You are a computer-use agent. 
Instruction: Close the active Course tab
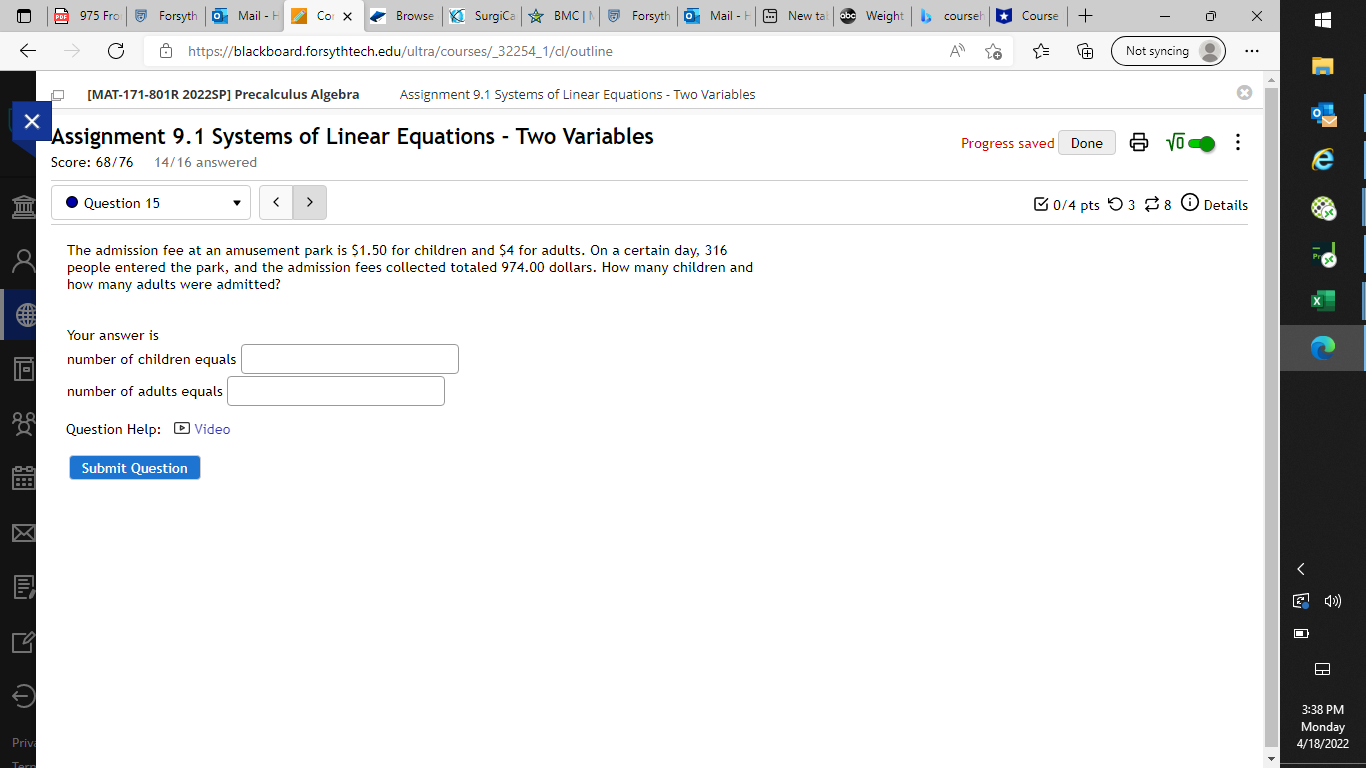click(x=348, y=16)
